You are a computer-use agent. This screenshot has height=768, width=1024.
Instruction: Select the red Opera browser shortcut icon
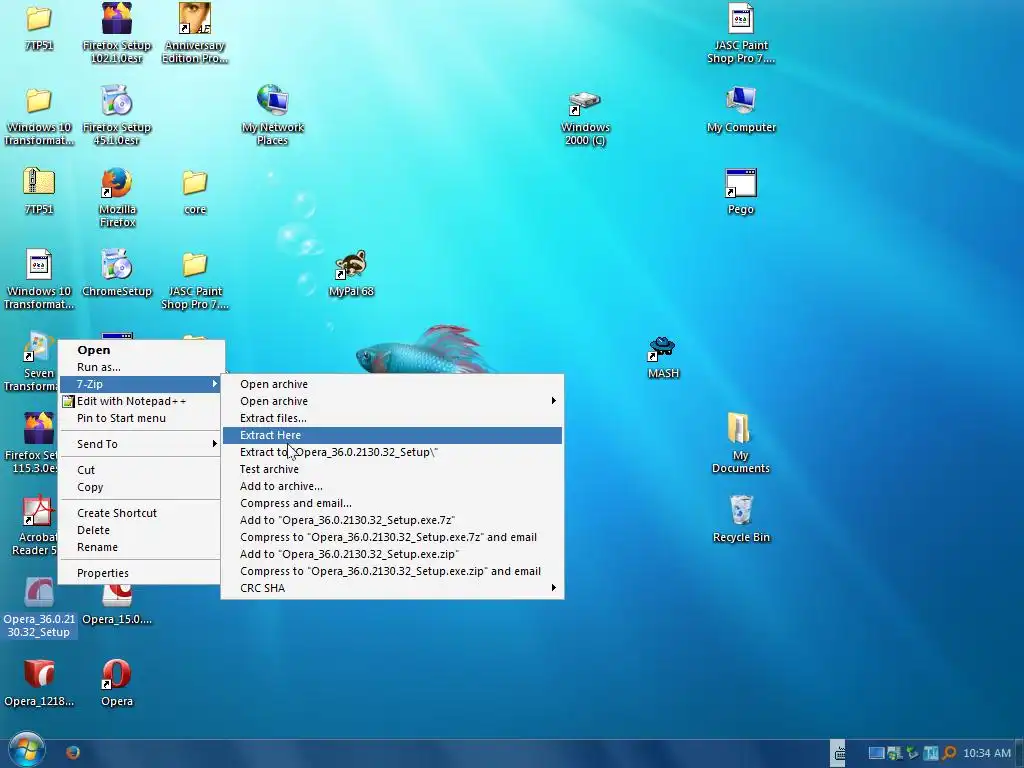117,674
